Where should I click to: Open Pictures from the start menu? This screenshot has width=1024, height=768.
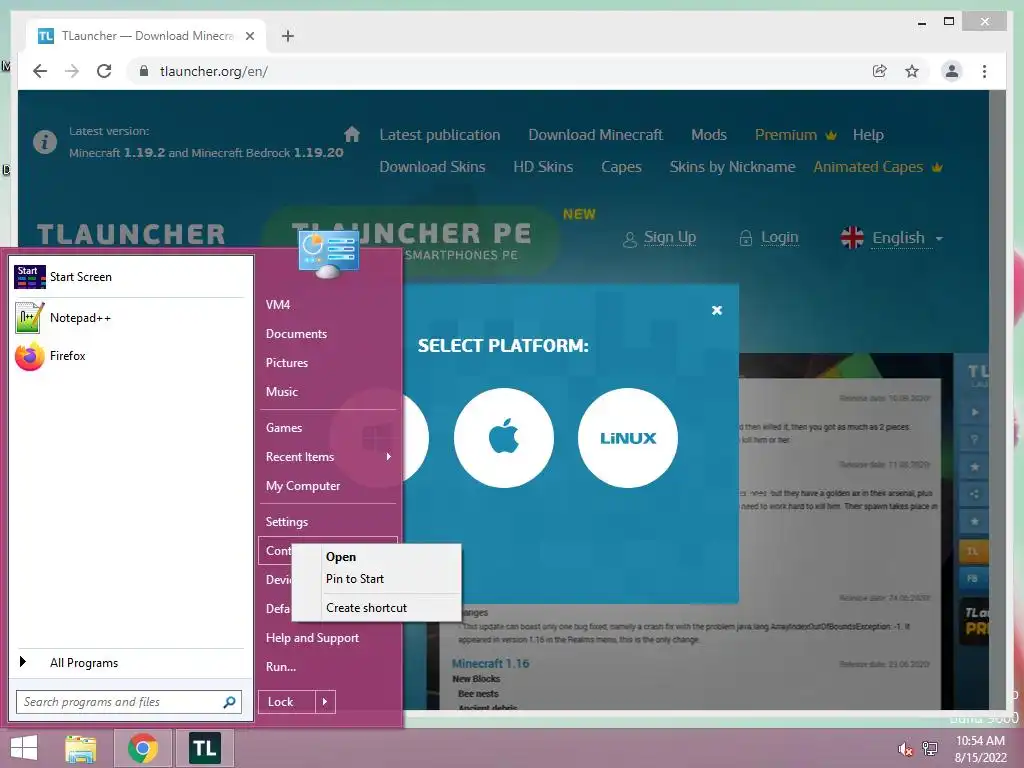click(x=287, y=363)
